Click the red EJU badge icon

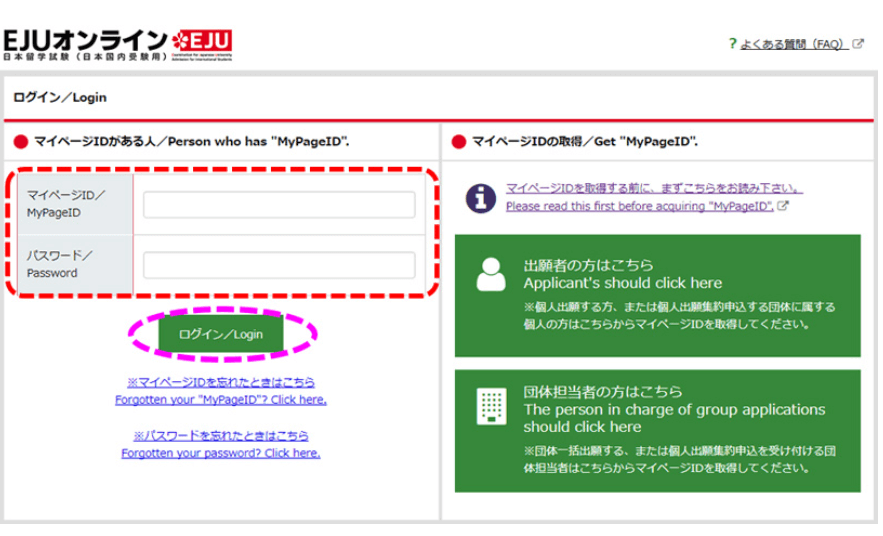tap(202, 42)
